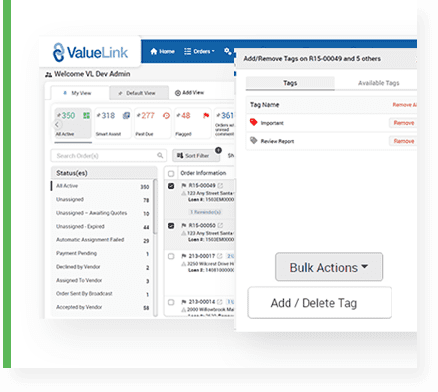438x392 pixels.
Task: Click the Flagged red flag icon
Action: 206,115
